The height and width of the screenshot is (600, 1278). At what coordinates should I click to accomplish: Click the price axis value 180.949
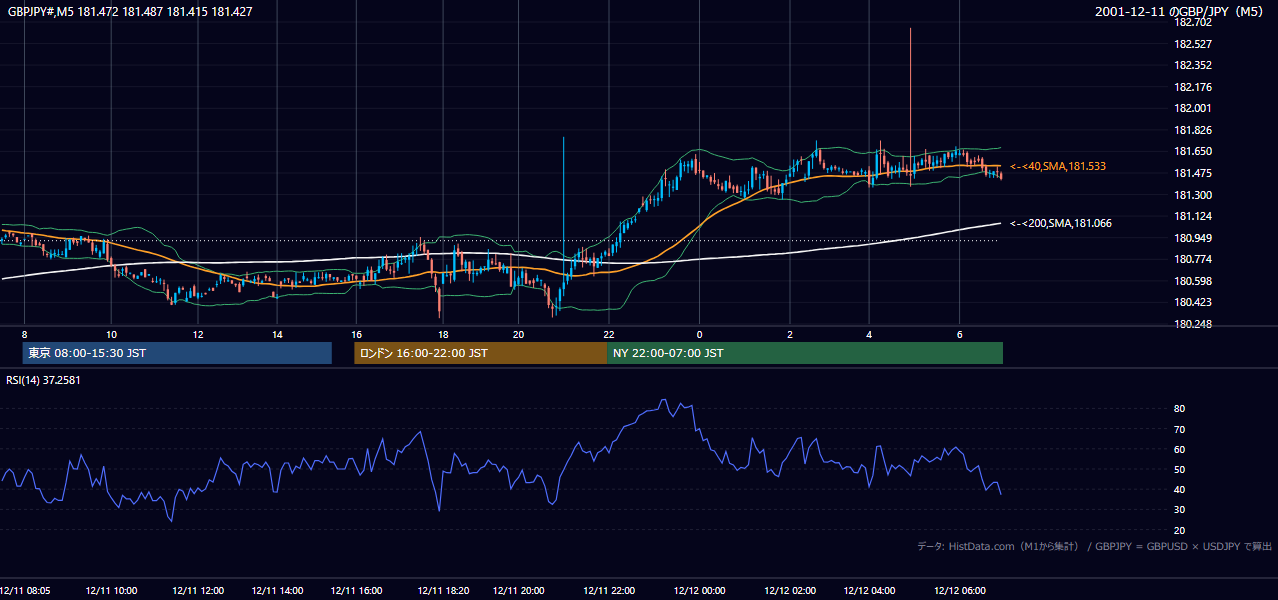coord(1193,238)
